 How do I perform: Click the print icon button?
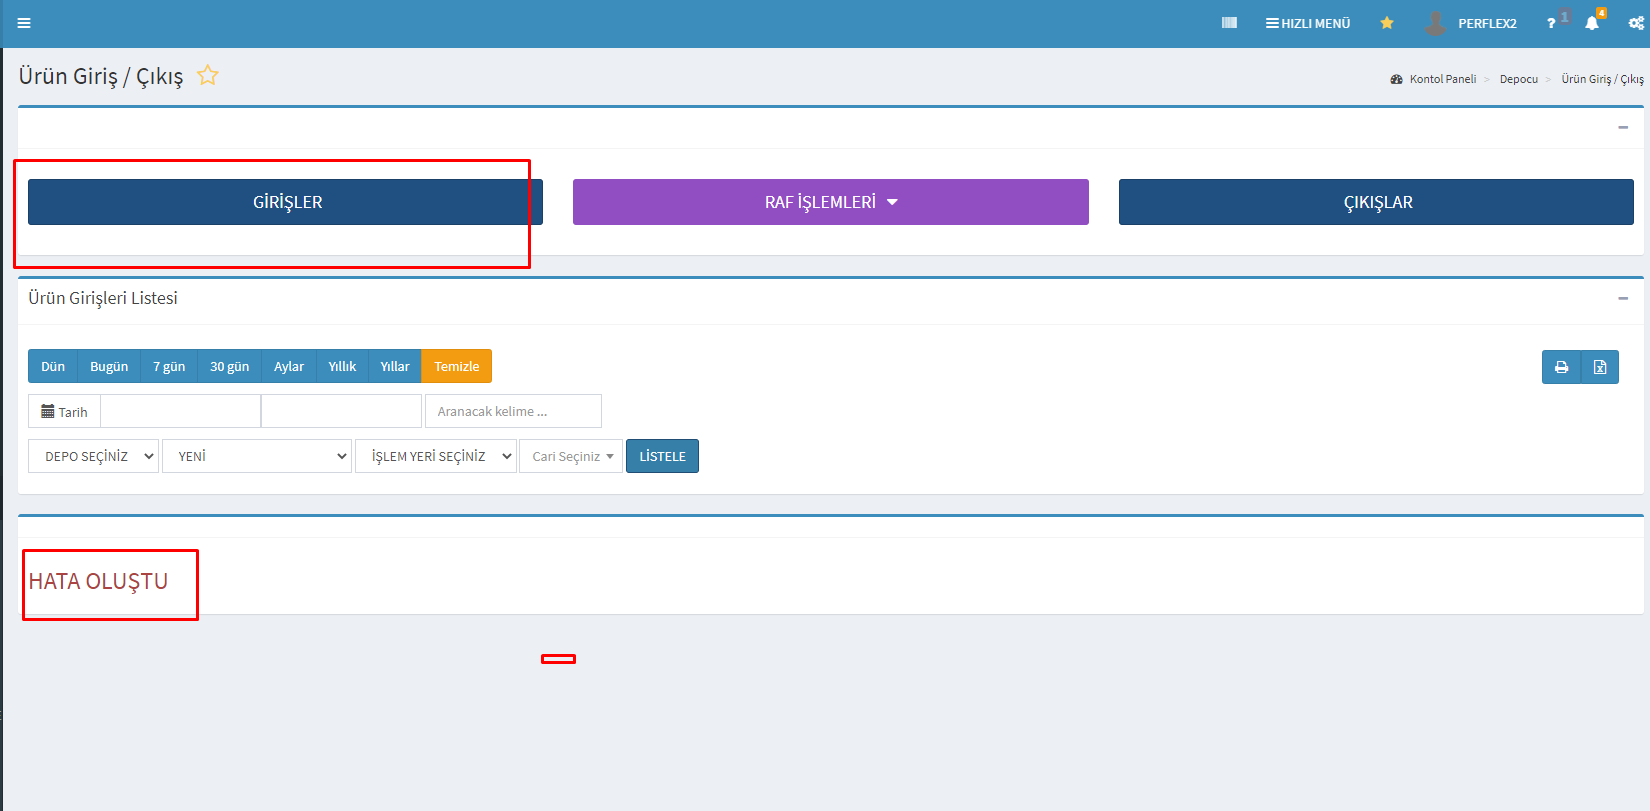(x=1561, y=367)
